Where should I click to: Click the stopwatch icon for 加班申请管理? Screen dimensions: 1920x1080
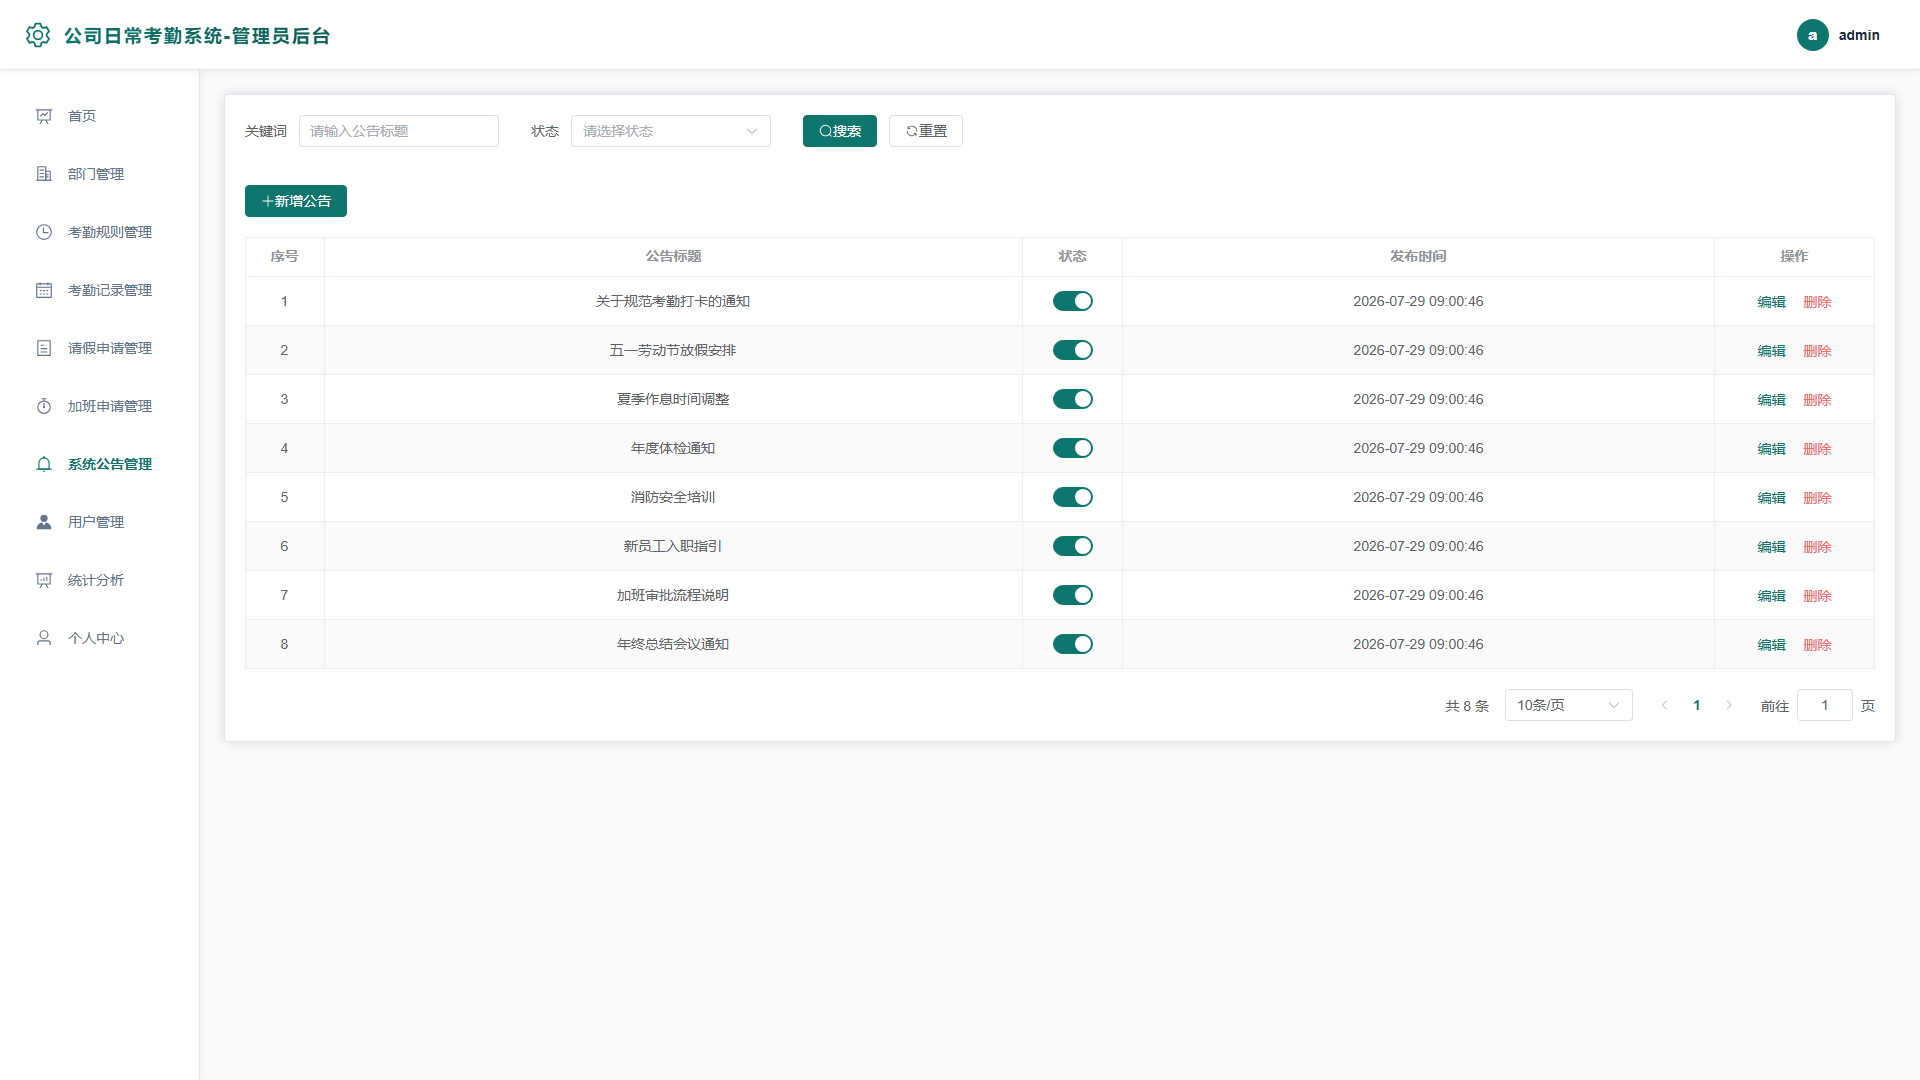click(x=44, y=406)
